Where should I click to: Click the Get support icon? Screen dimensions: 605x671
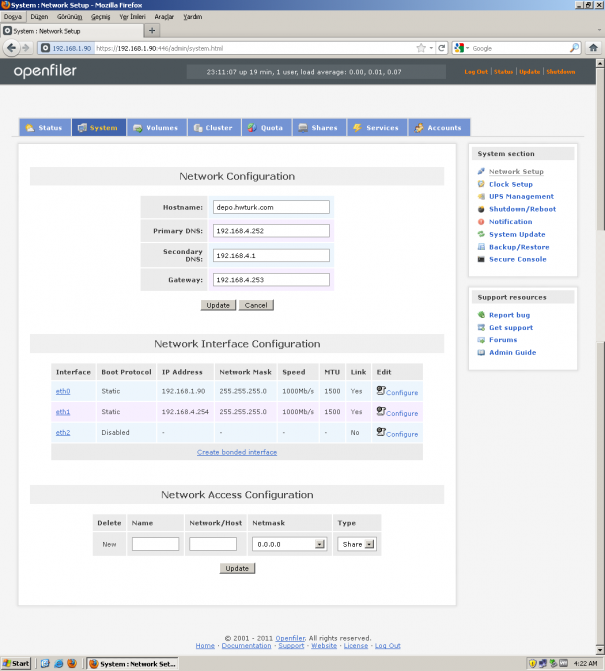(x=481, y=327)
